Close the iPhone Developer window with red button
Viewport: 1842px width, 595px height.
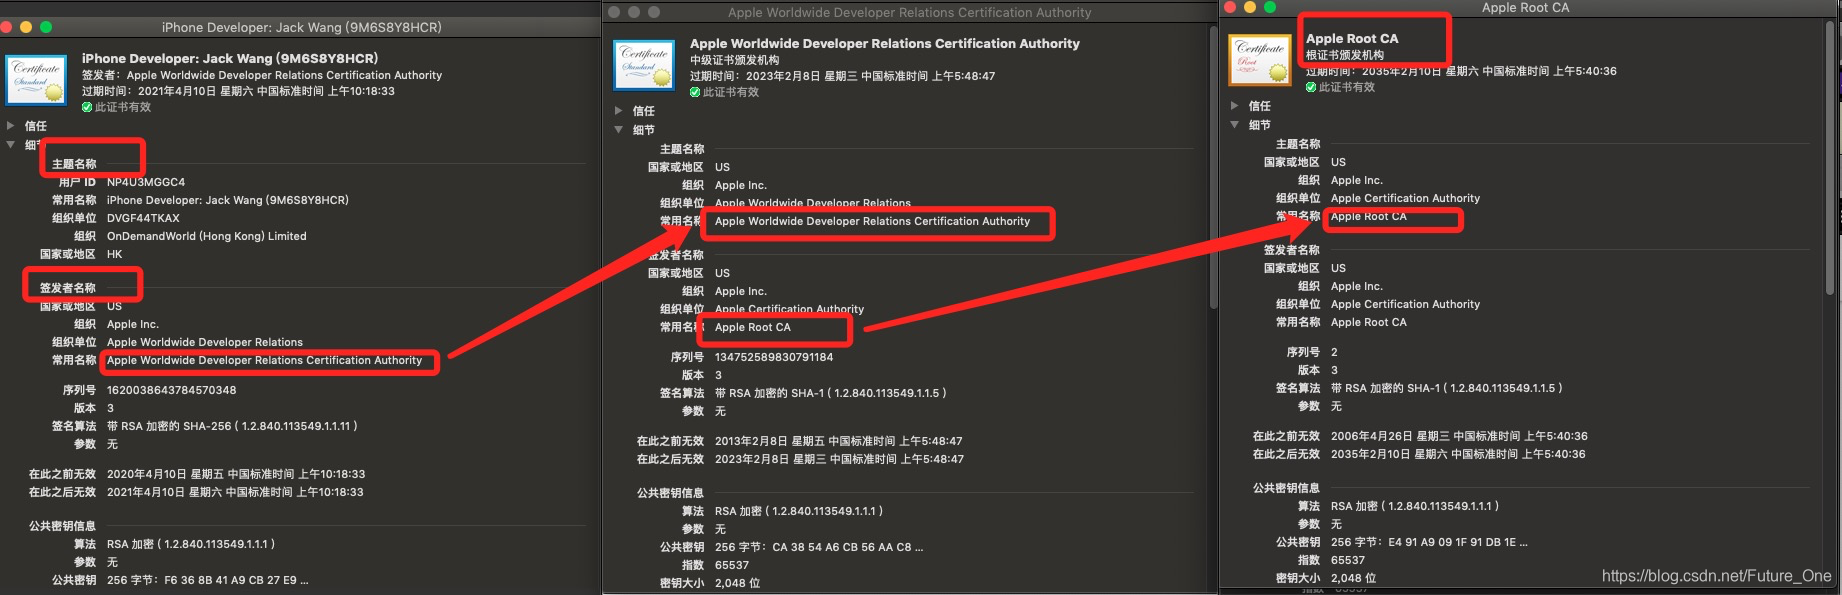[x=7, y=27]
